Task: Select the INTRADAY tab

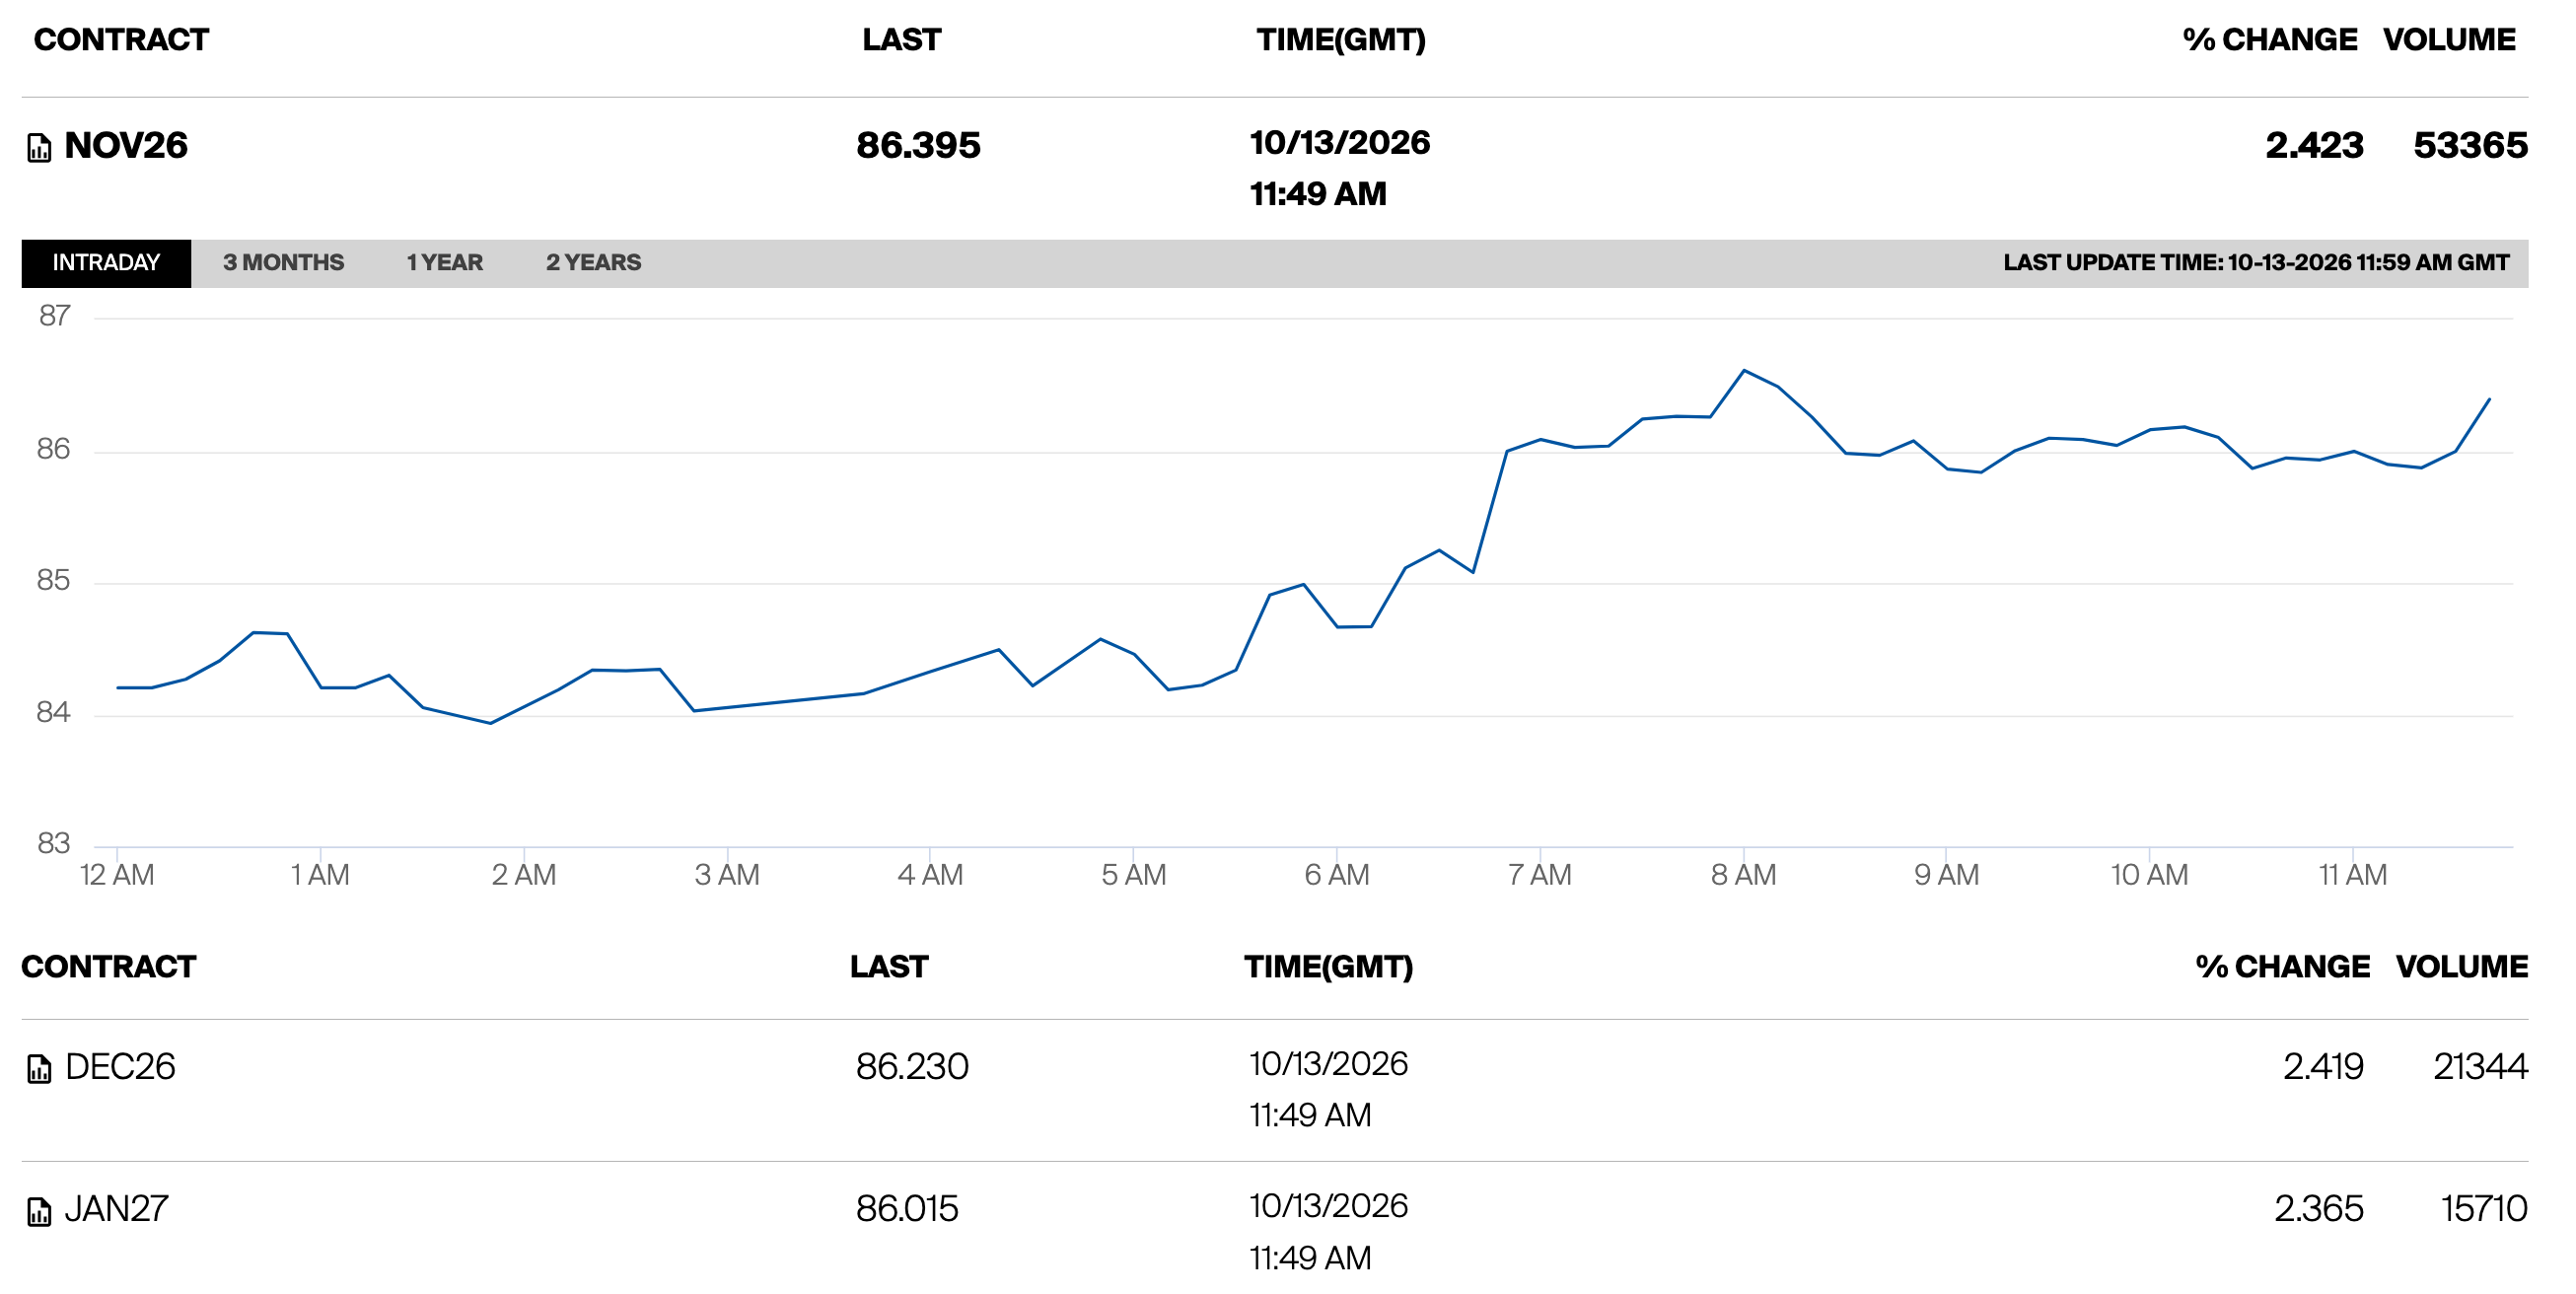Action: [x=106, y=263]
